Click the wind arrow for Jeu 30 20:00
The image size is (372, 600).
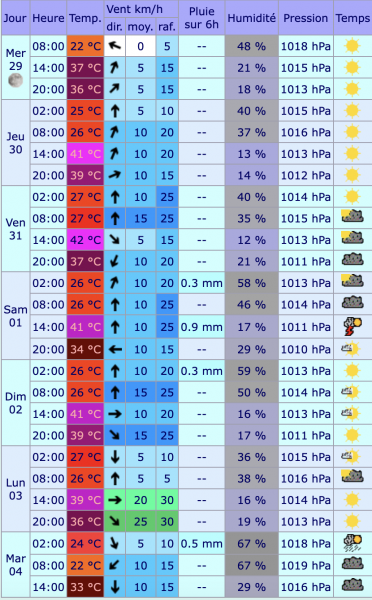(115, 175)
